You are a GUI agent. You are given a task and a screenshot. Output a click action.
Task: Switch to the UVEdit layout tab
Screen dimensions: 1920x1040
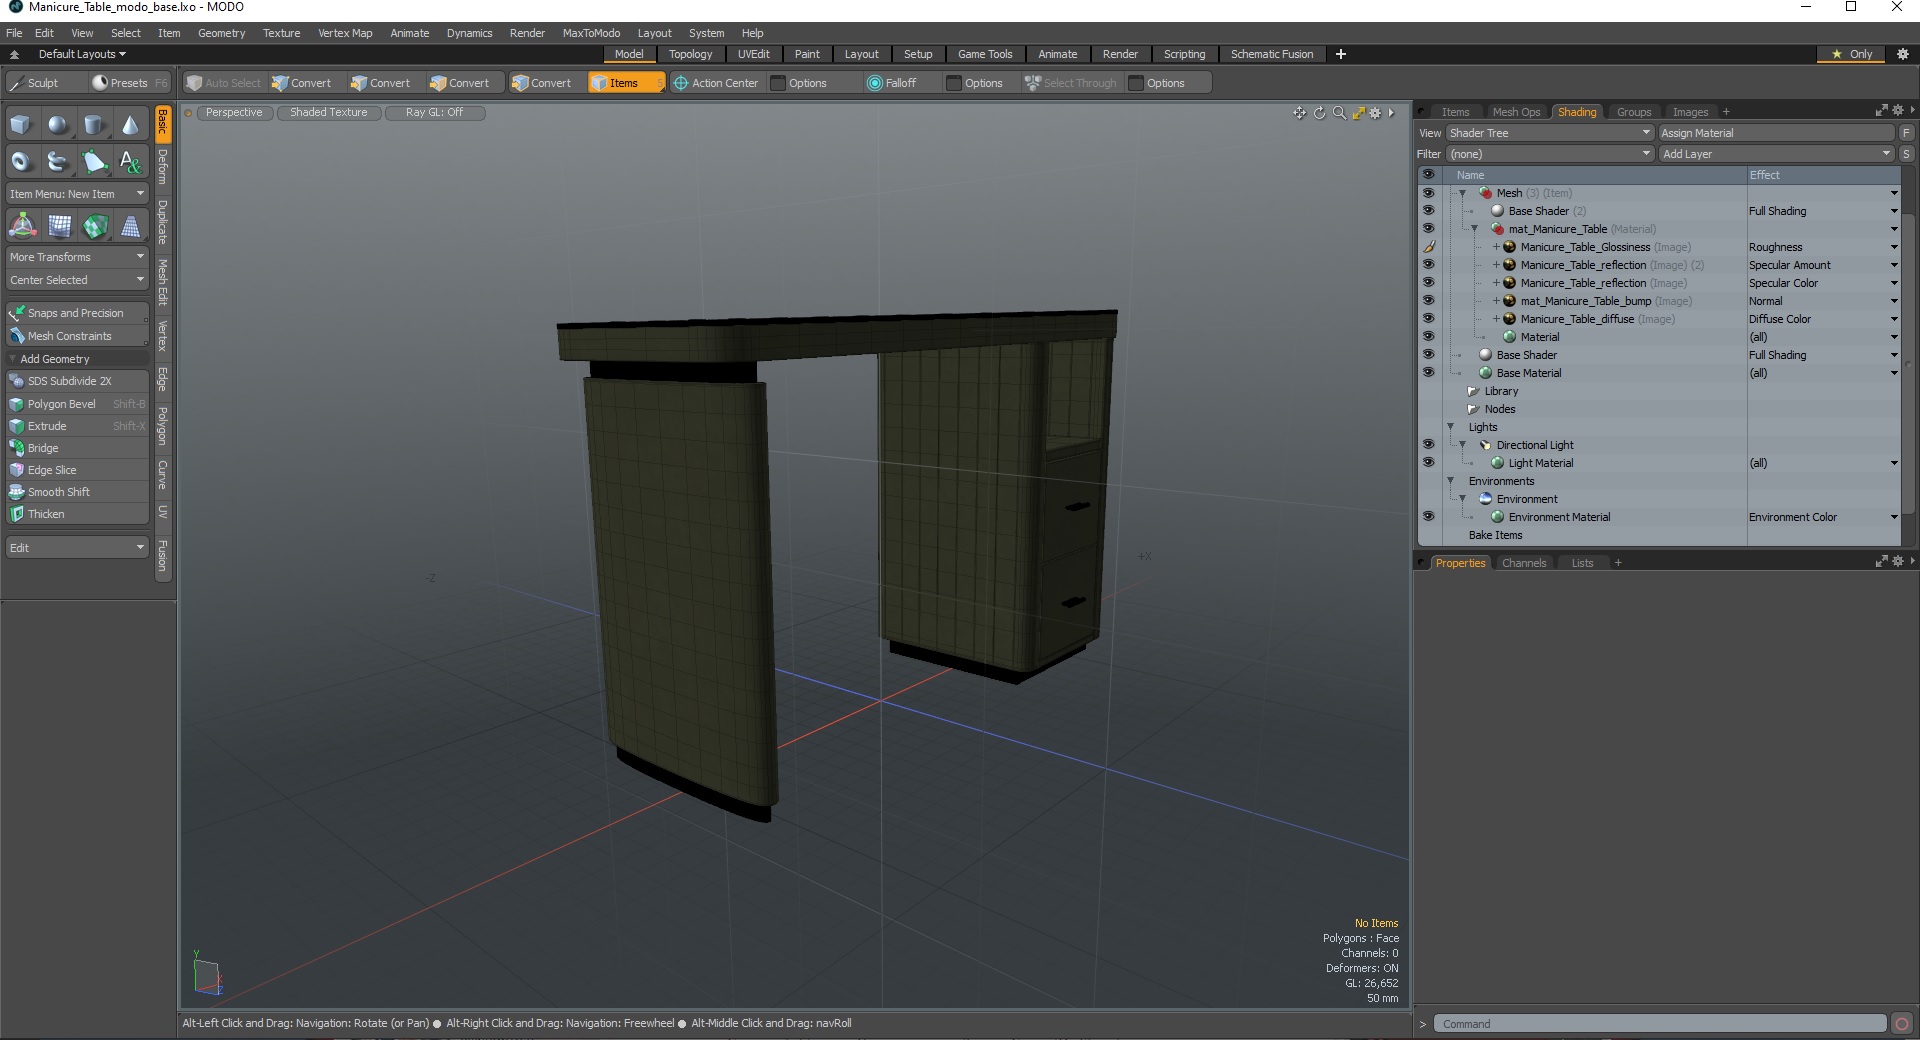click(753, 54)
